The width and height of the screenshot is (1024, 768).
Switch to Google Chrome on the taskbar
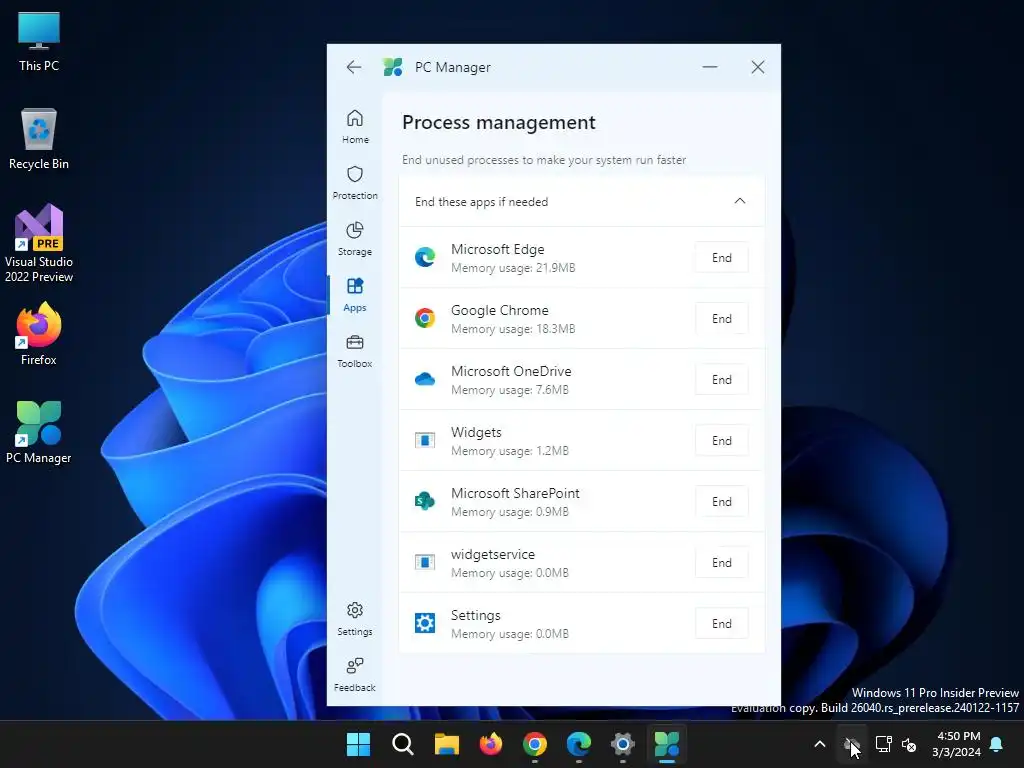pos(535,744)
